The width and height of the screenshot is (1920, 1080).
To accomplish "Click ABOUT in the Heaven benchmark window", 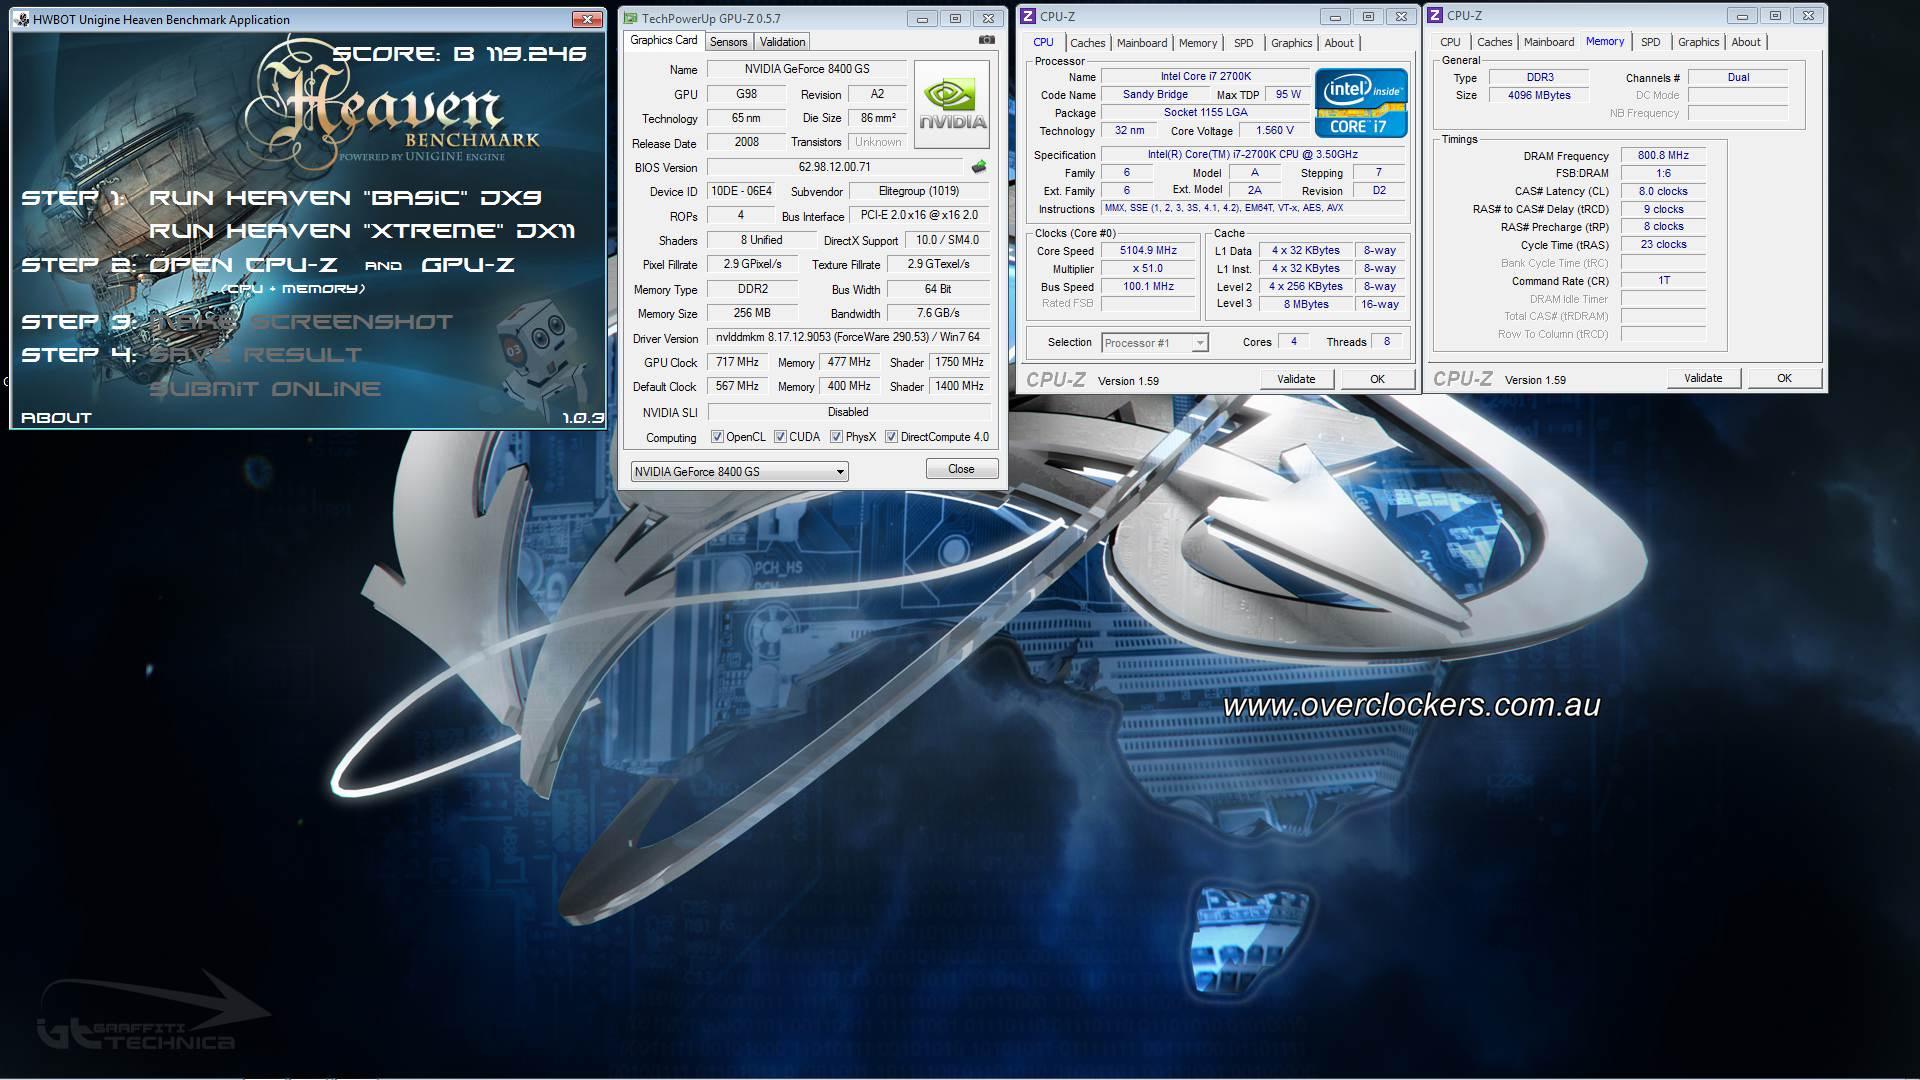I will (56, 418).
